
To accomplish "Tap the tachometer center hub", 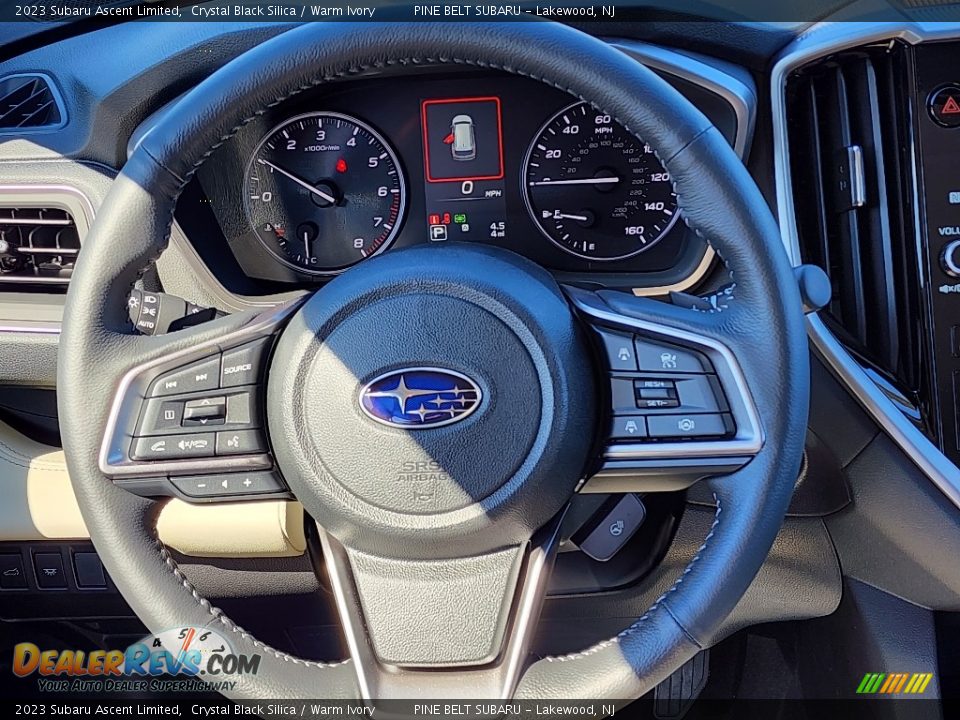I will [324, 193].
